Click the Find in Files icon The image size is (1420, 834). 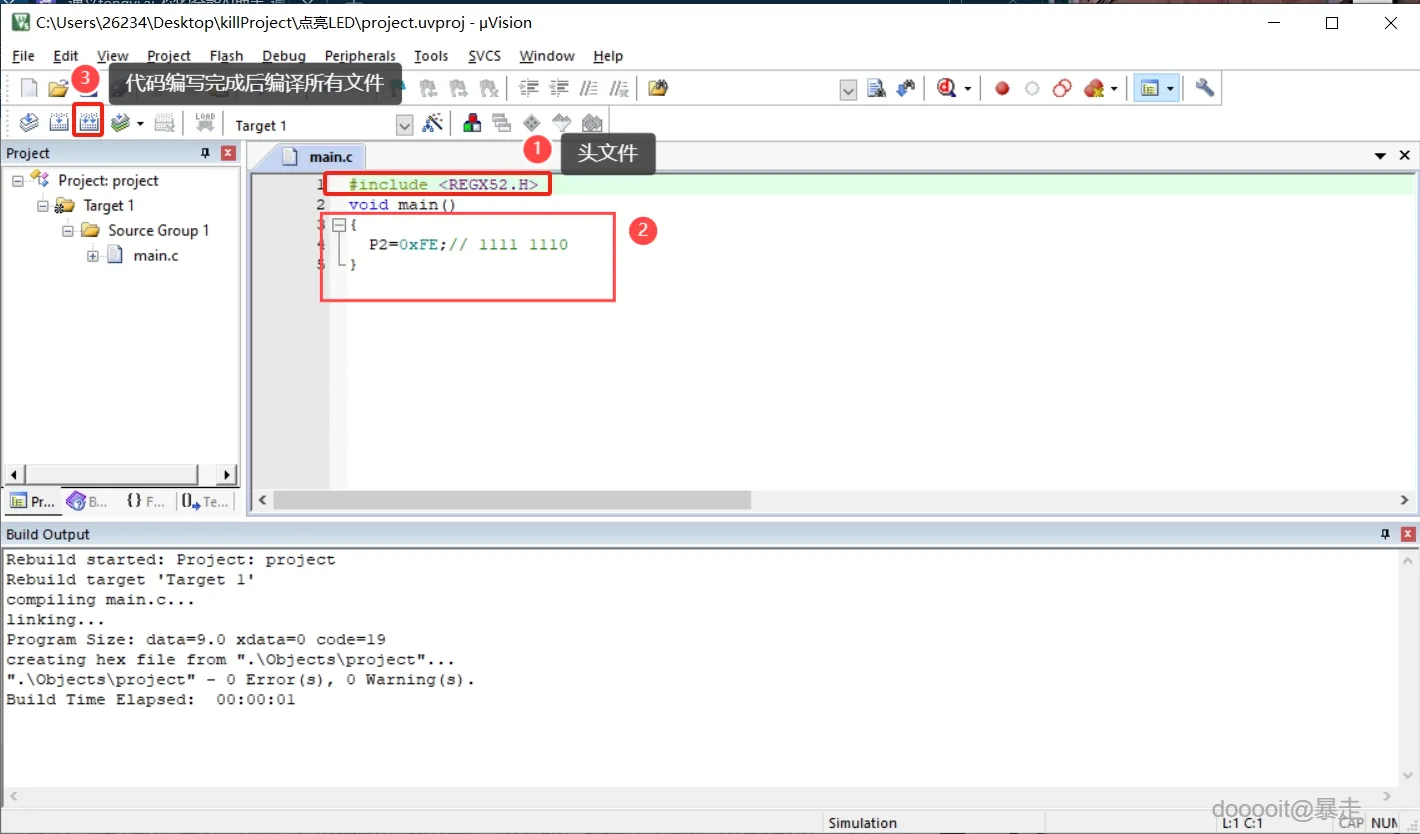tap(657, 88)
